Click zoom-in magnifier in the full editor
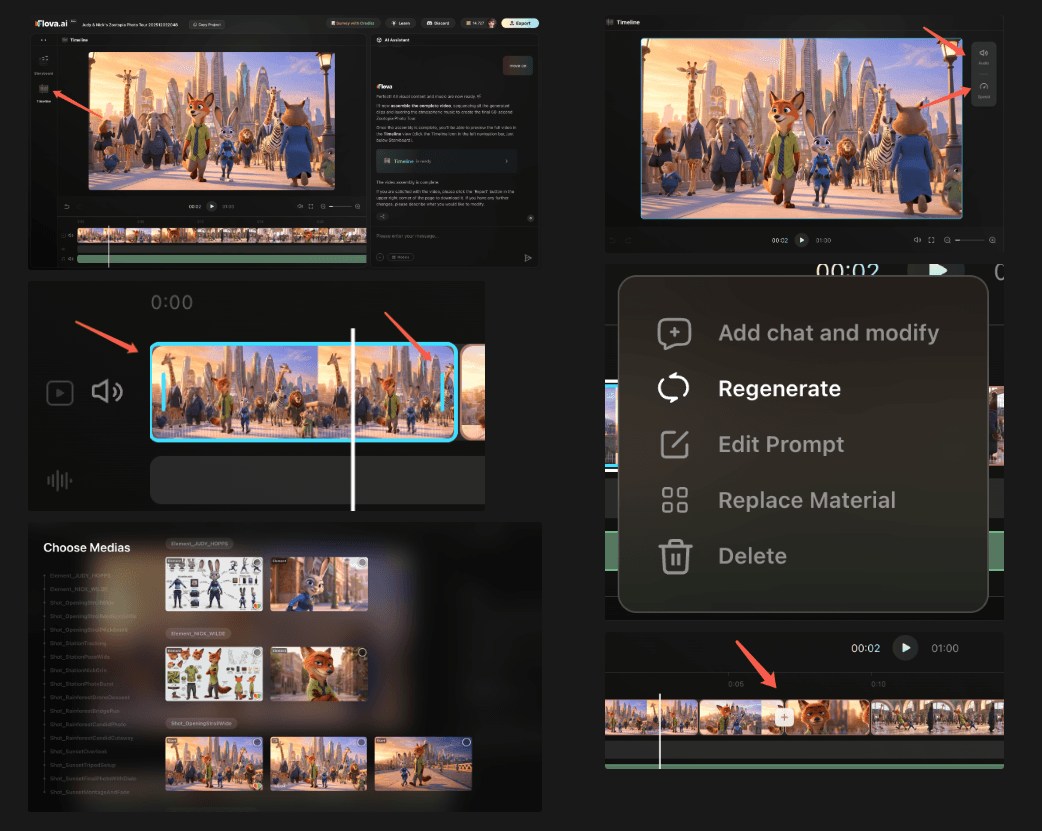Screen dimensions: 1042x831 [x=358, y=207]
